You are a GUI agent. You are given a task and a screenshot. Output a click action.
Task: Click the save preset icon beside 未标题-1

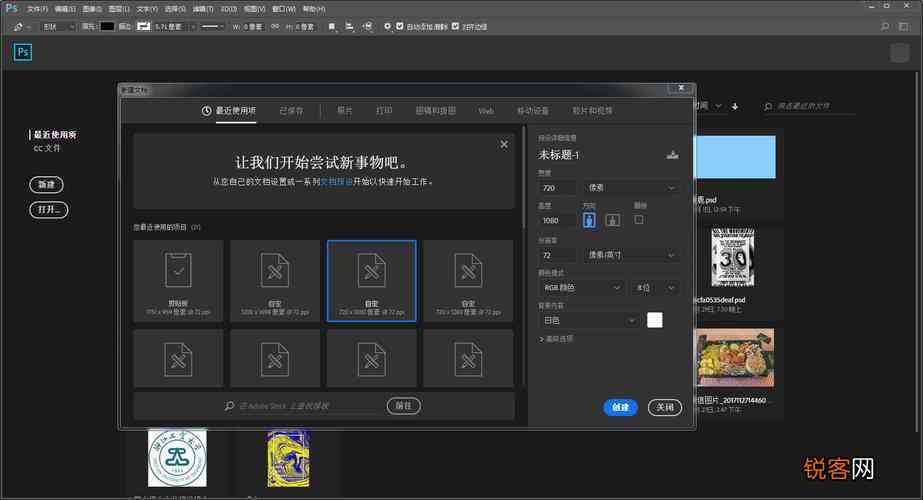click(x=672, y=155)
